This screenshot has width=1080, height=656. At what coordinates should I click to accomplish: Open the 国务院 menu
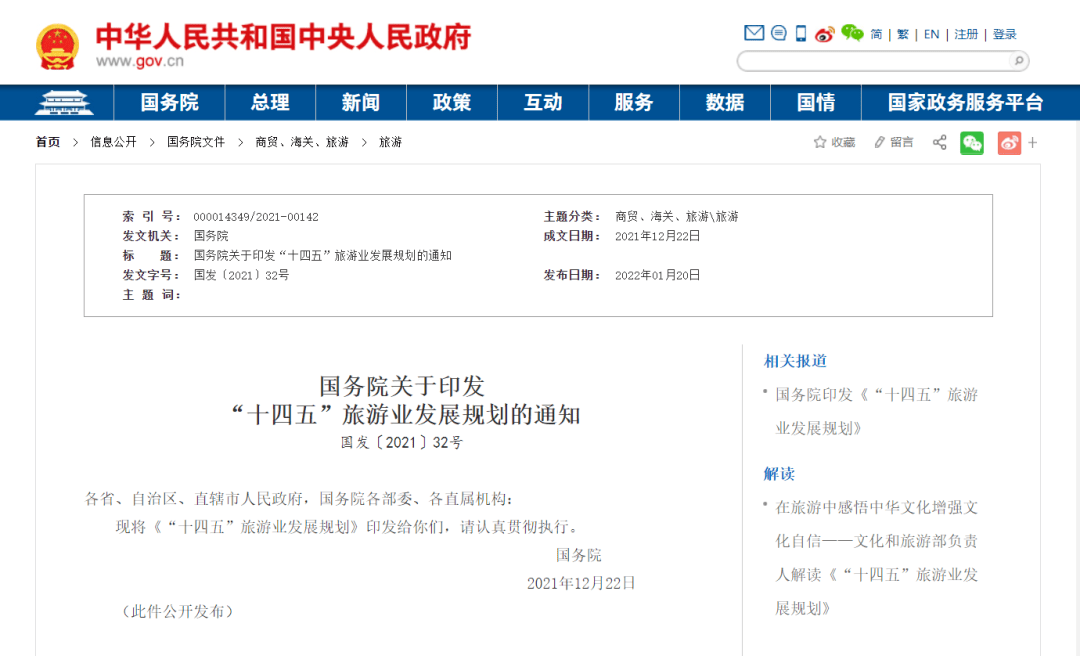pyautogui.click(x=169, y=103)
